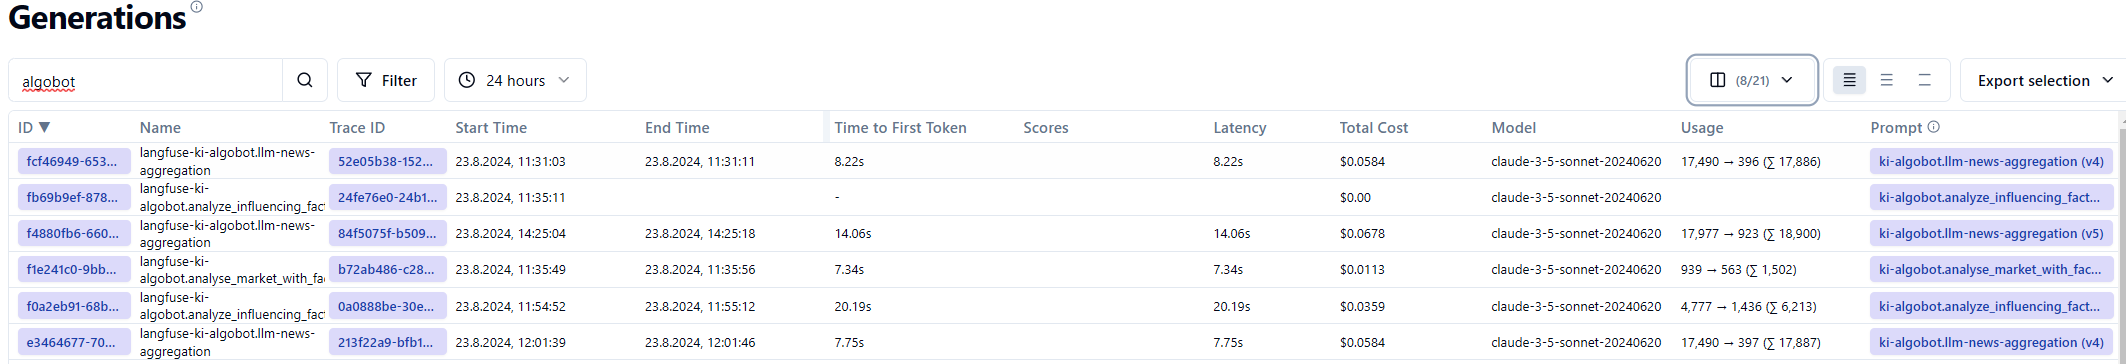This screenshot has height=364, width=2126.
Task: Click the ID column sort arrow
Action: click(x=44, y=127)
